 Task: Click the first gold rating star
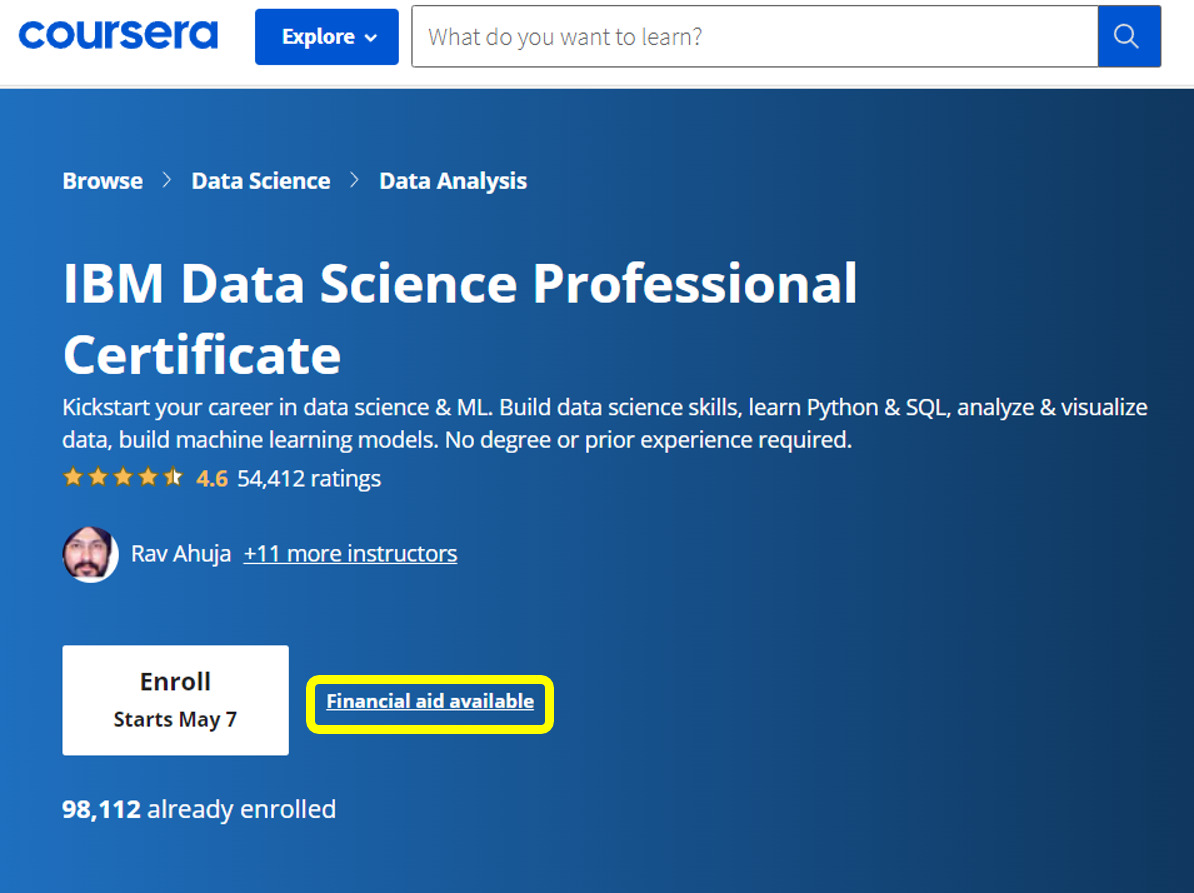point(73,478)
